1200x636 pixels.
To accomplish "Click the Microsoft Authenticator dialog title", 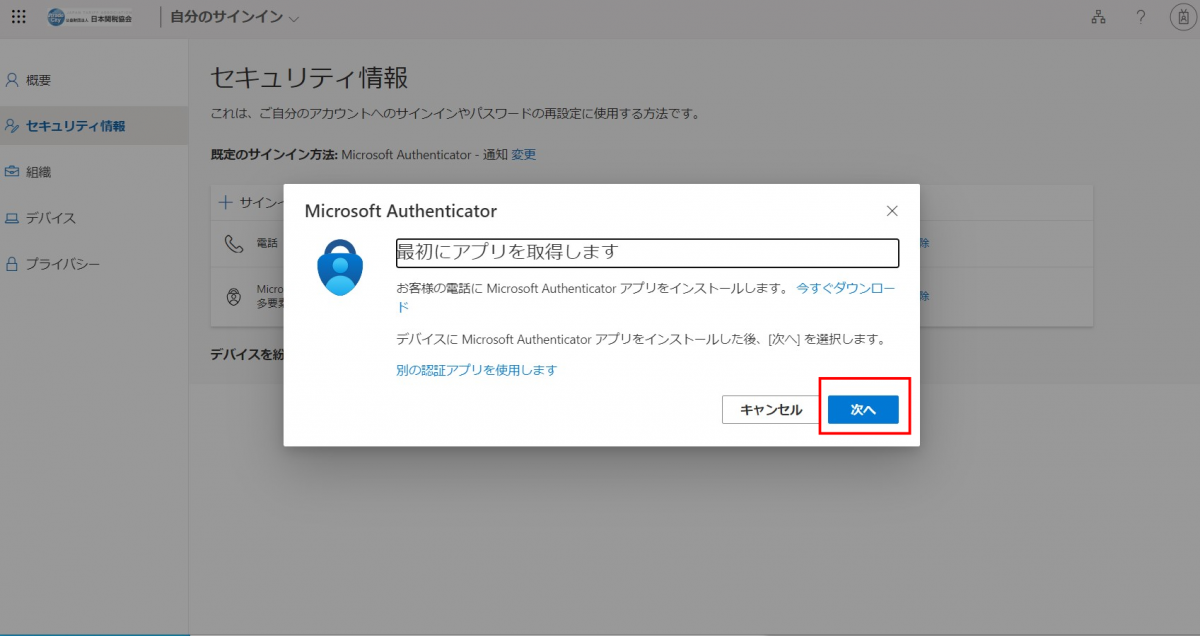I will (x=400, y=211).
